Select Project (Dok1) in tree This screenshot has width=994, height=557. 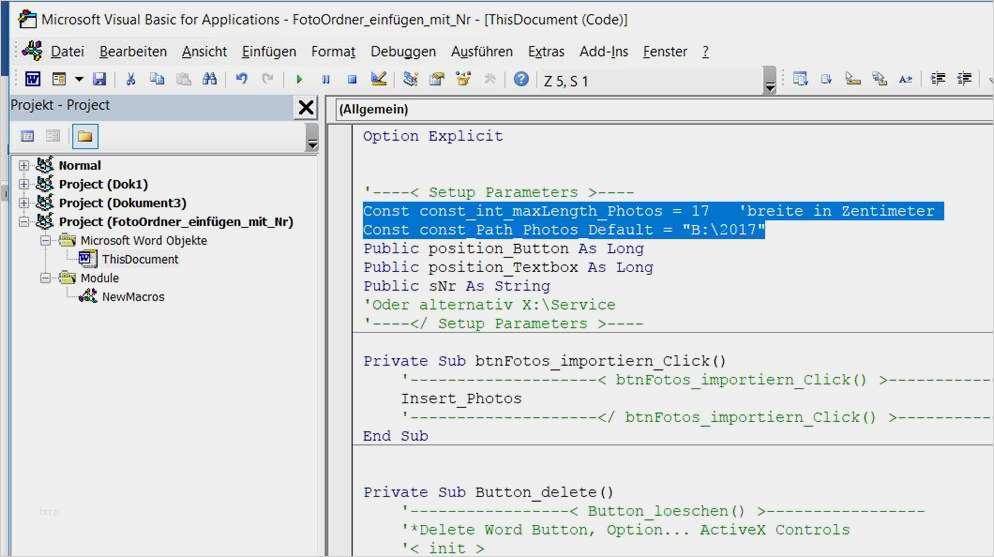coord(103,184)
